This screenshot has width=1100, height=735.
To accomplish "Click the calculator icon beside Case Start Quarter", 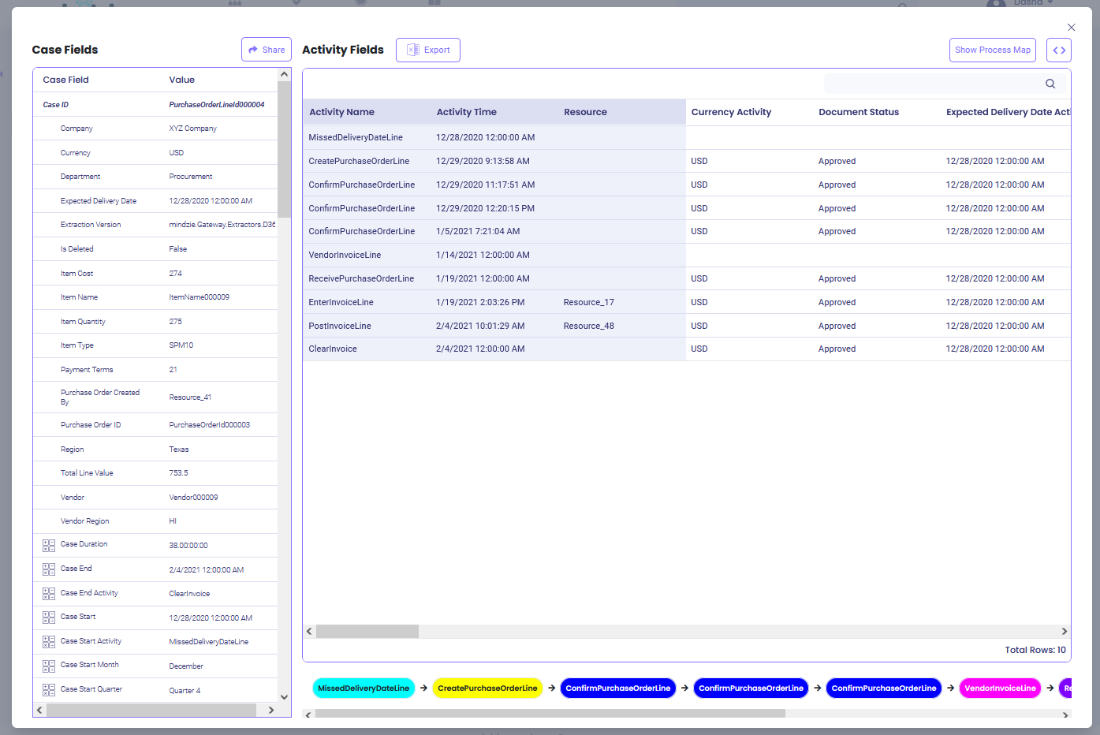I will point(48,689).
